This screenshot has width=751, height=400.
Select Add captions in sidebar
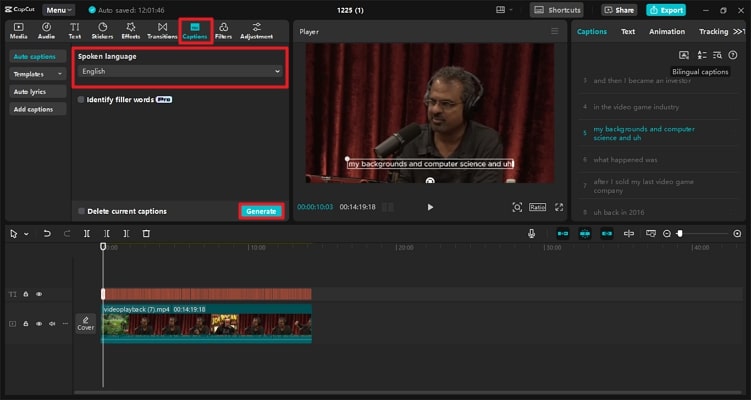coord(37,109)
